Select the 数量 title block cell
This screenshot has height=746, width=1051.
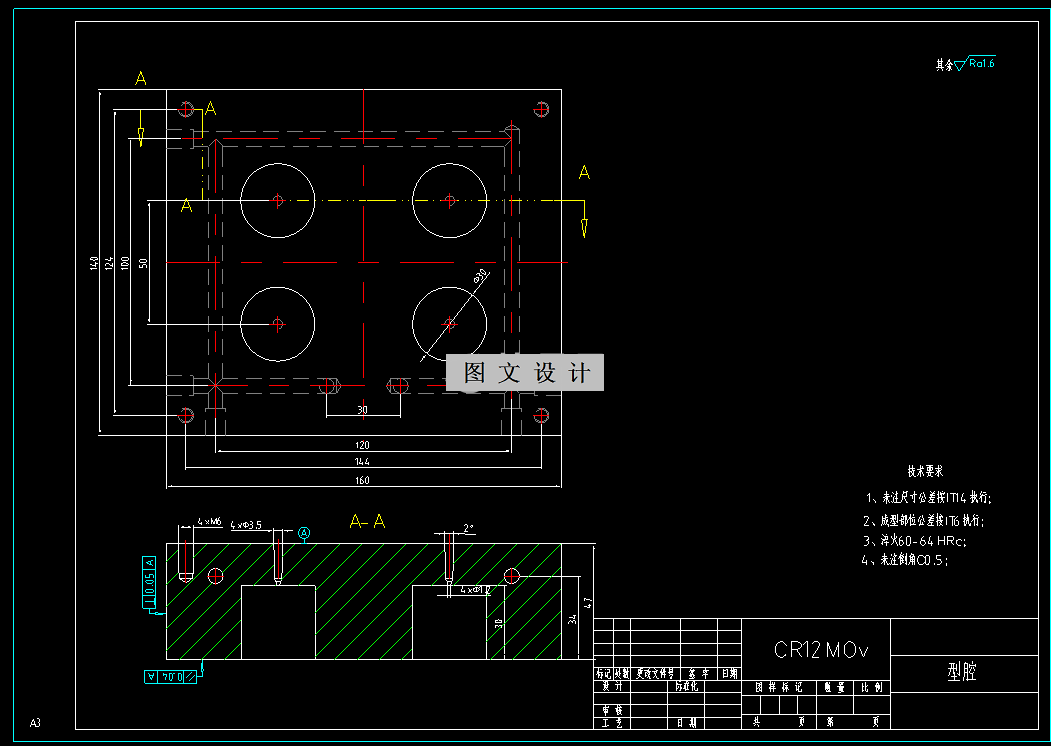[x=834, y=687]
